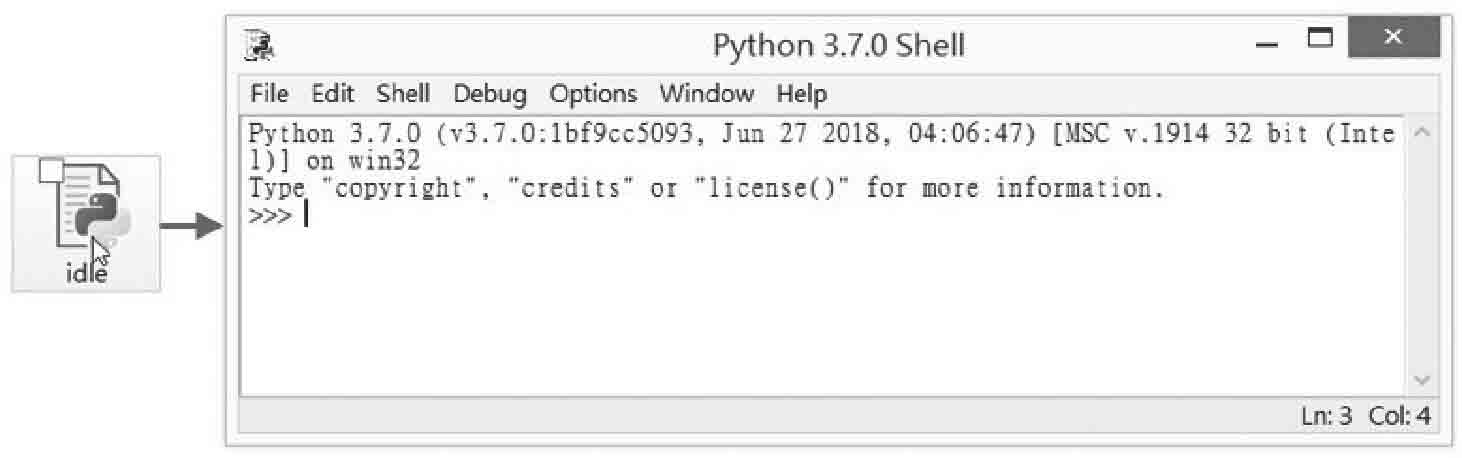The height and width of the screenshot is (458, 1462).
Task: Open the Options menu
Action: pos(592,94)
